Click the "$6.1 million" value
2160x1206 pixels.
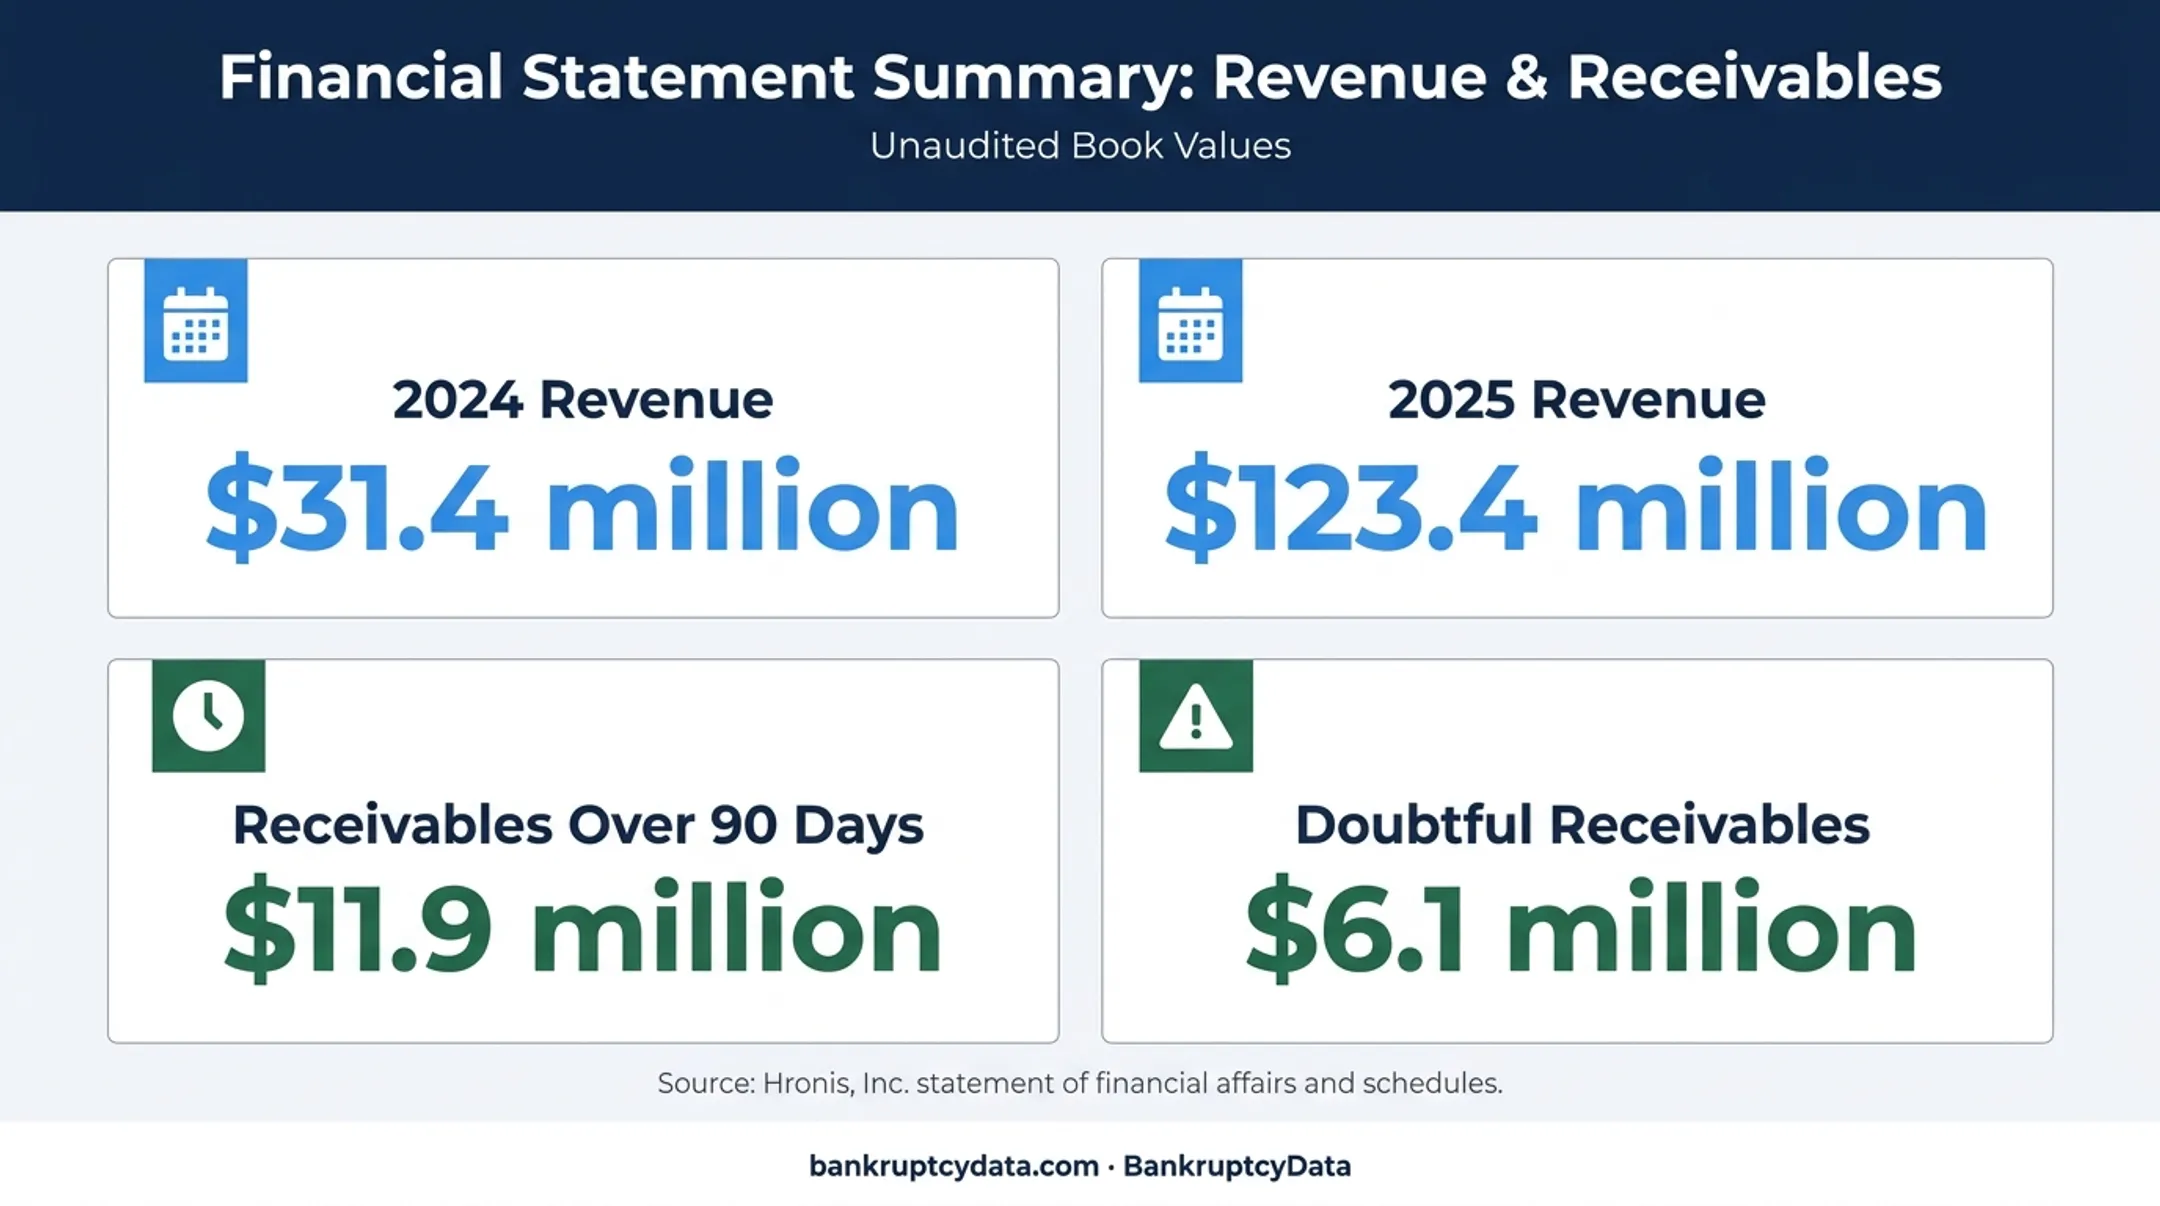point(1581,928)
